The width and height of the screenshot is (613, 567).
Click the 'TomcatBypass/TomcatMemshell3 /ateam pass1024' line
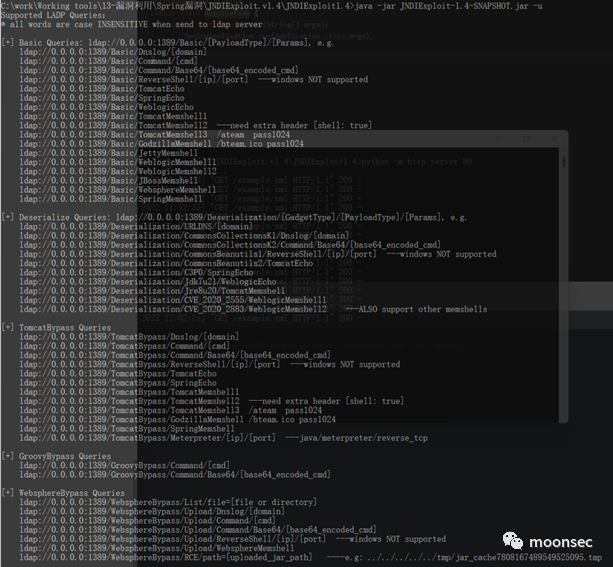170,411
